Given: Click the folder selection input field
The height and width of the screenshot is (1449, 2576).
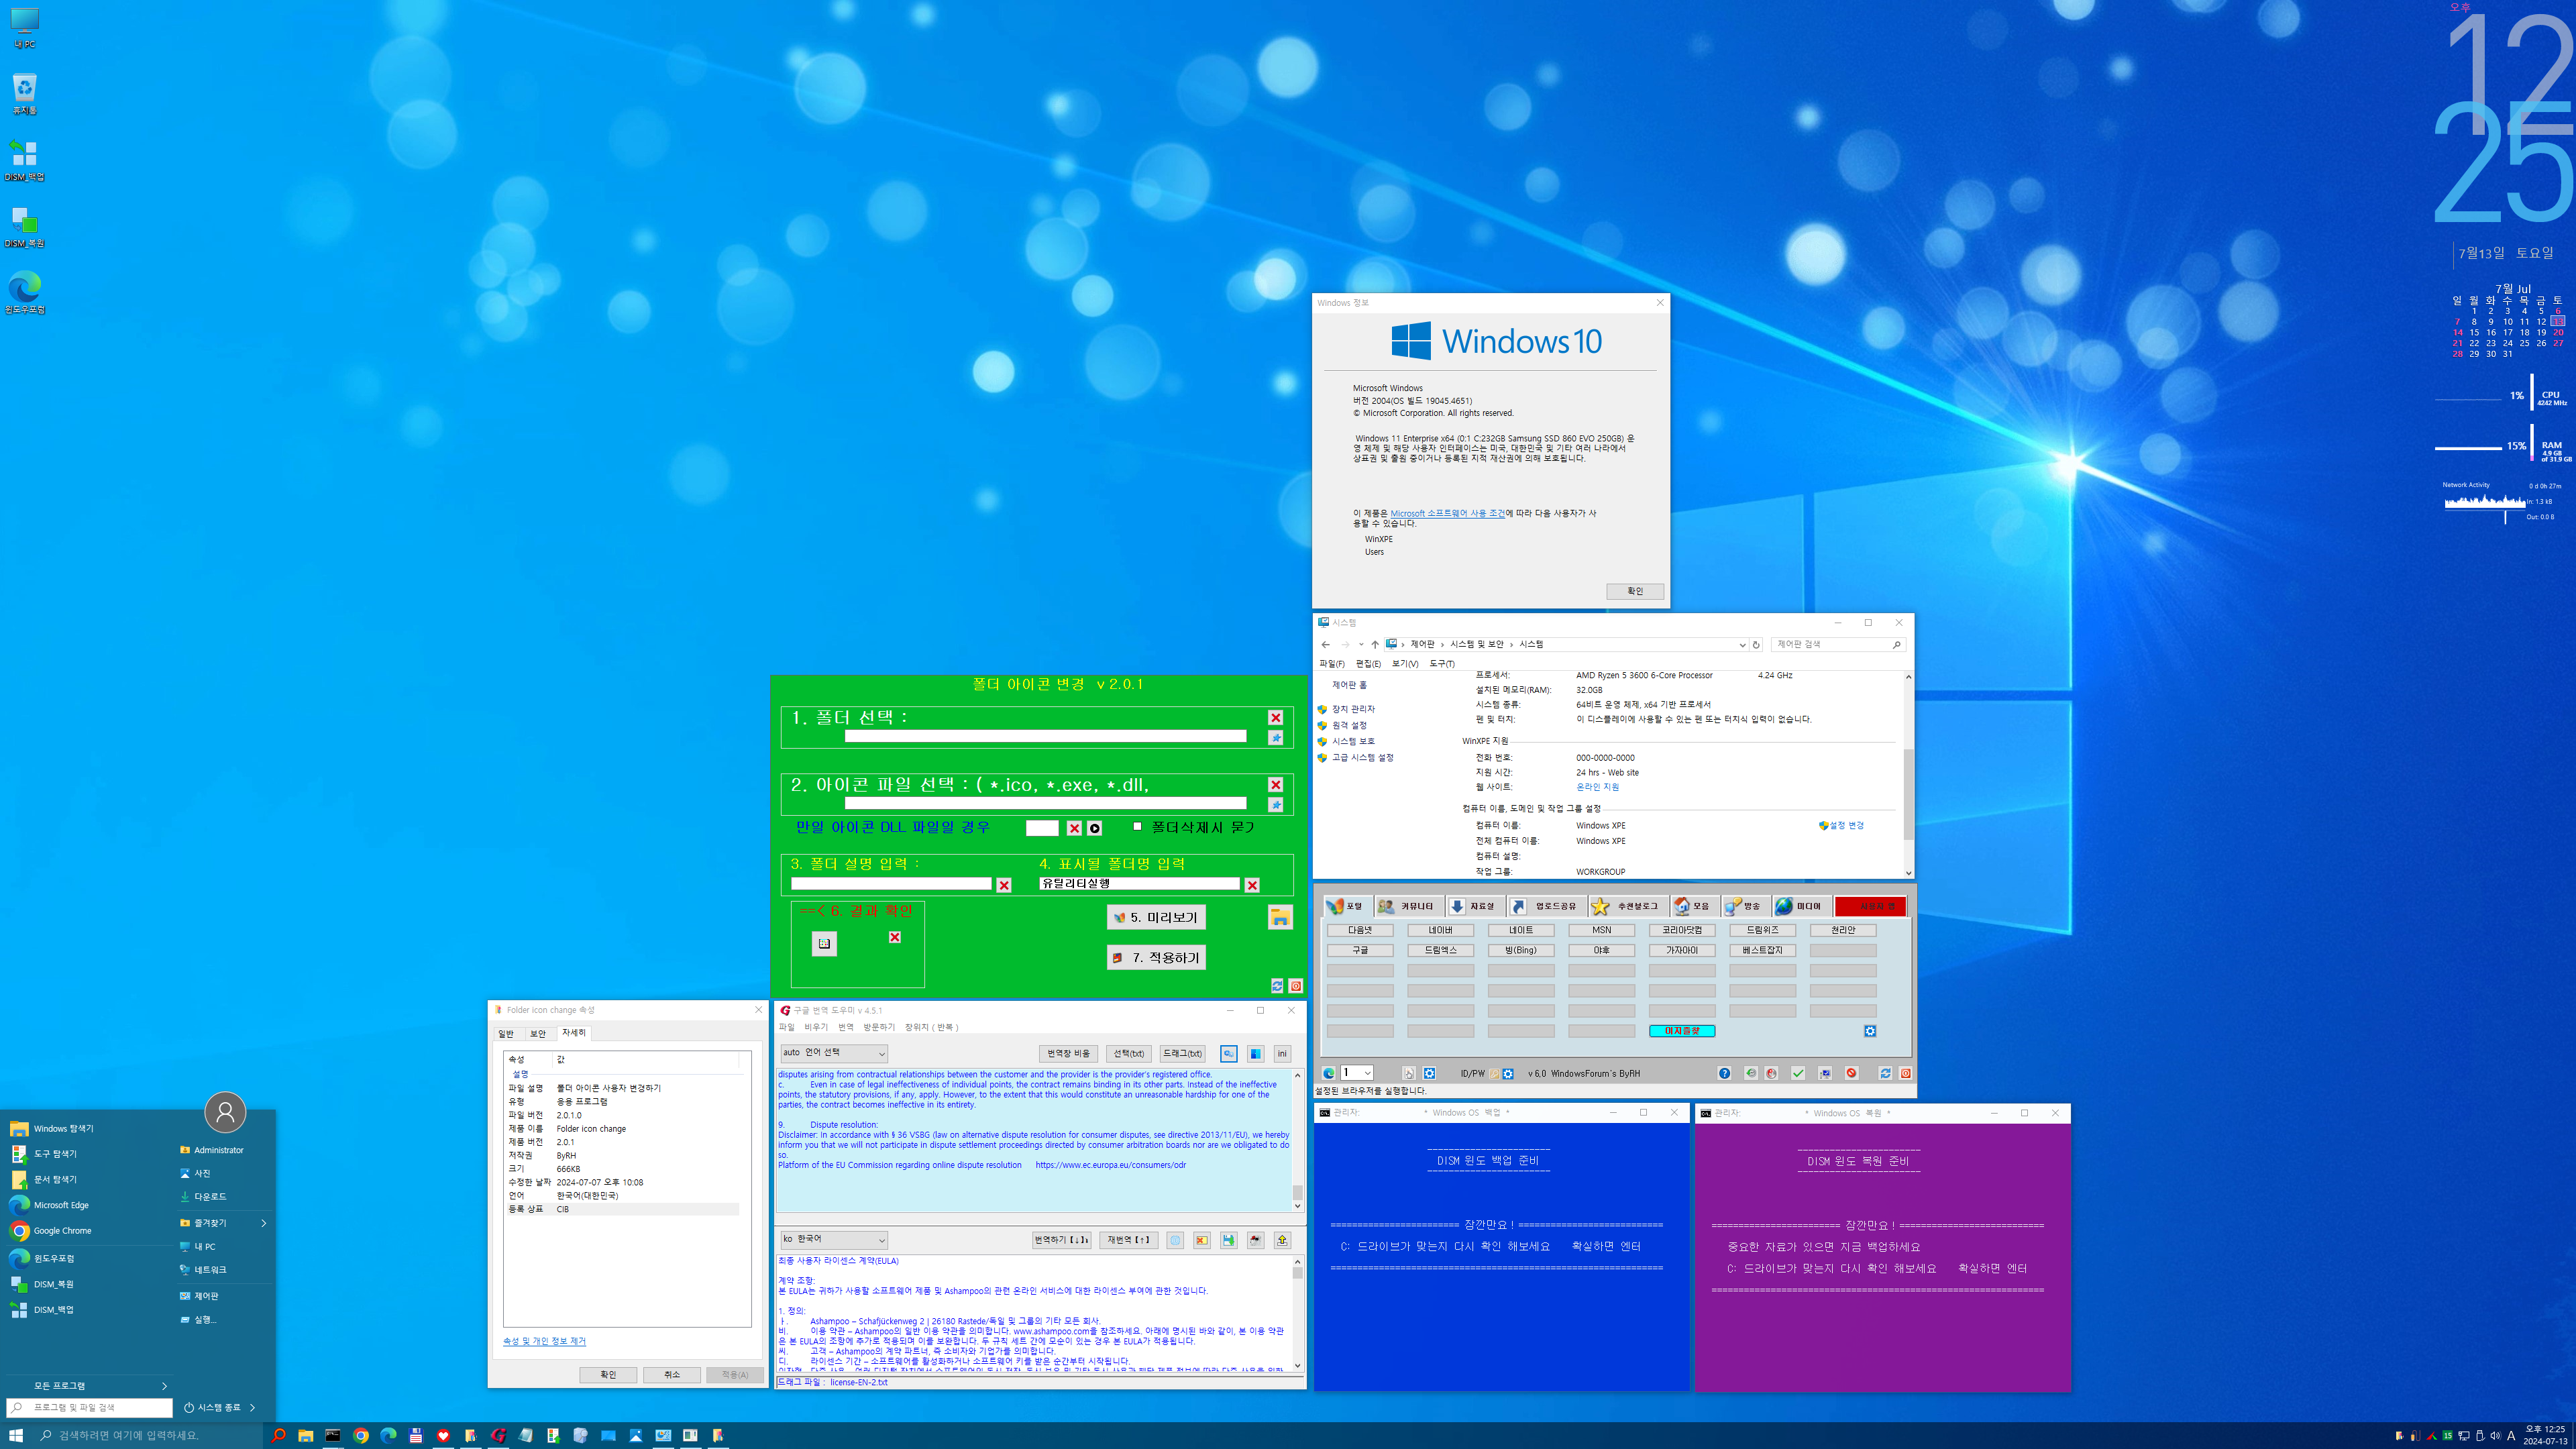Looking at the screenshot, I should tap(1045, 736).
